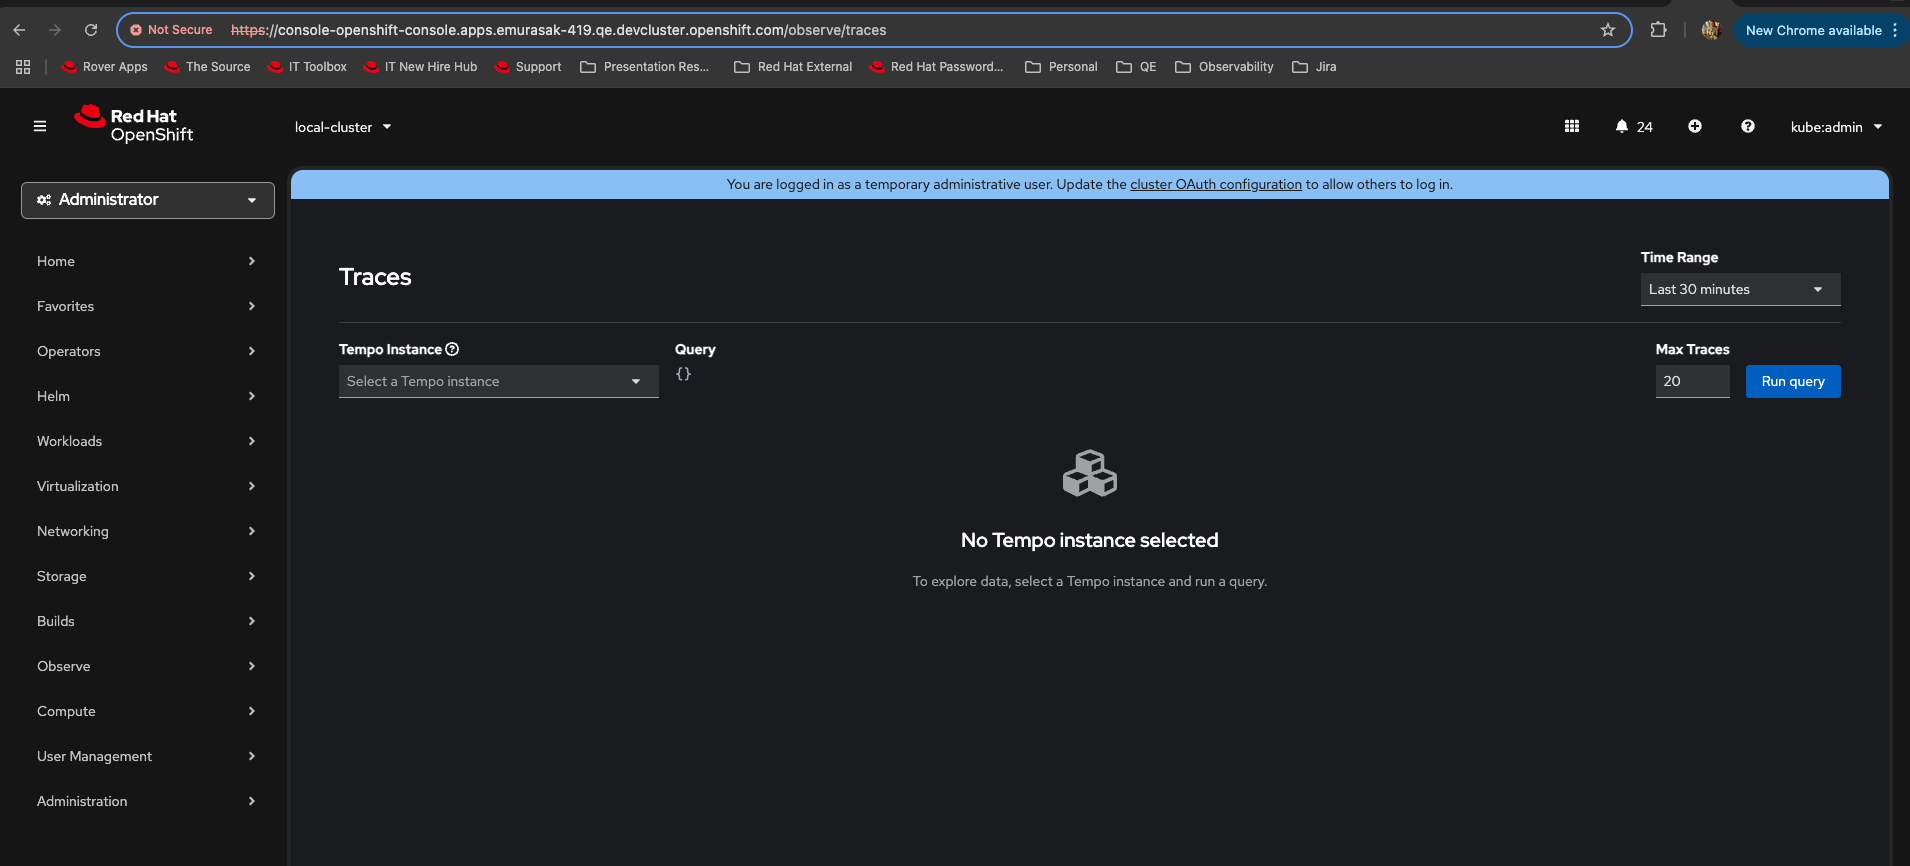Open the IT Toolbox bookmark
1910x866 pixels.
coord(307,67)
